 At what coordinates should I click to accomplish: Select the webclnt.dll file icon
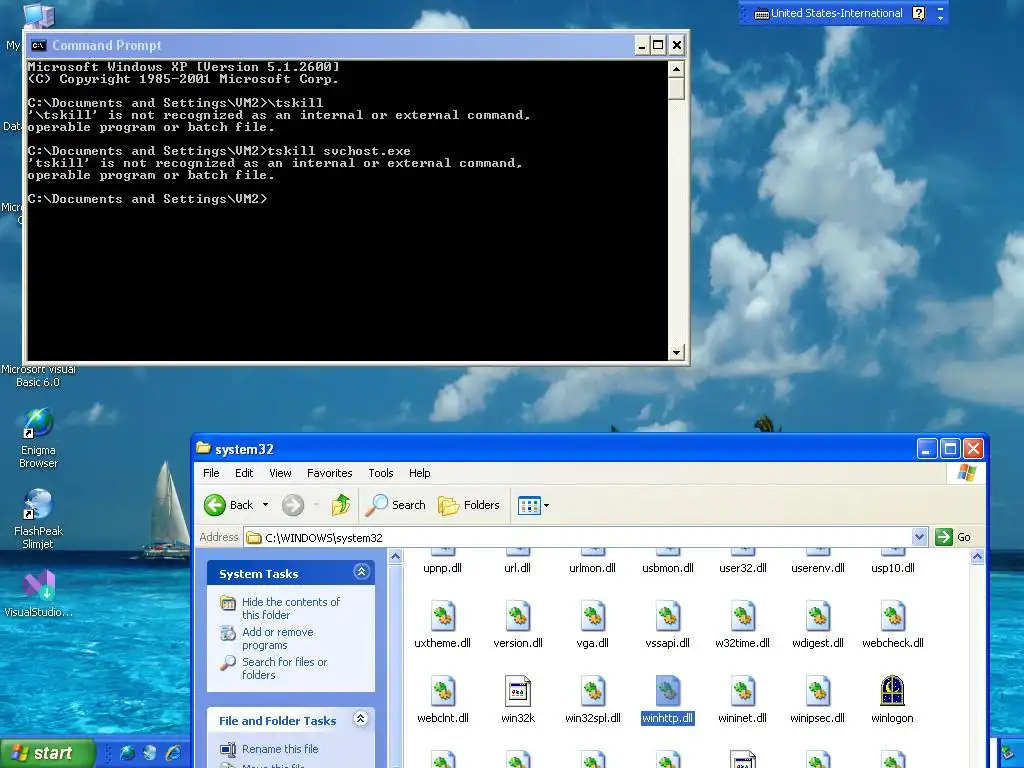pyautogui.click(x=443, y=691)
